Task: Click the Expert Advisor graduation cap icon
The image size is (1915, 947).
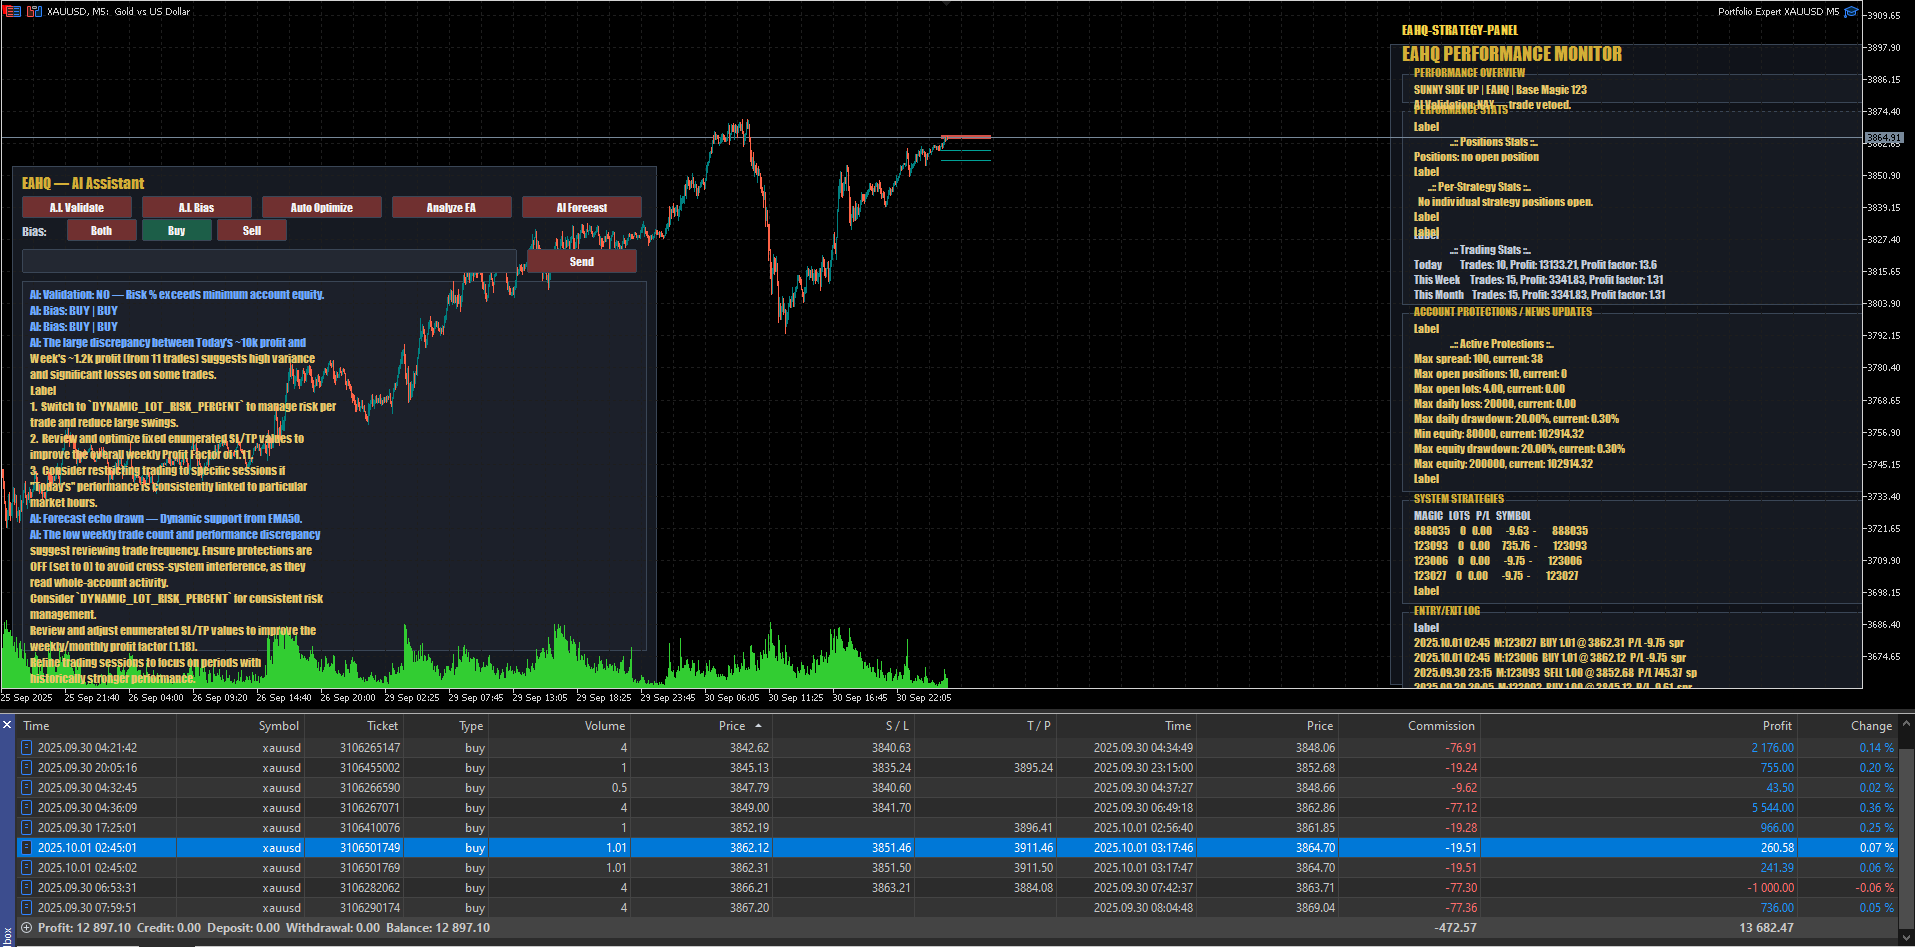Action: pos(1851,12)
